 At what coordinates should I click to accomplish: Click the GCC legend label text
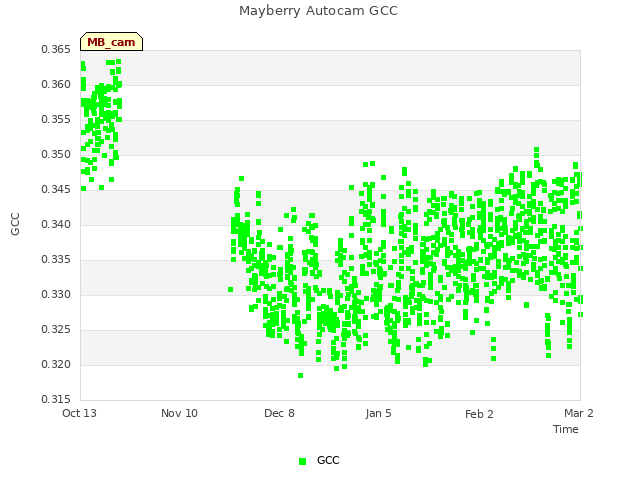pos(328,460)
